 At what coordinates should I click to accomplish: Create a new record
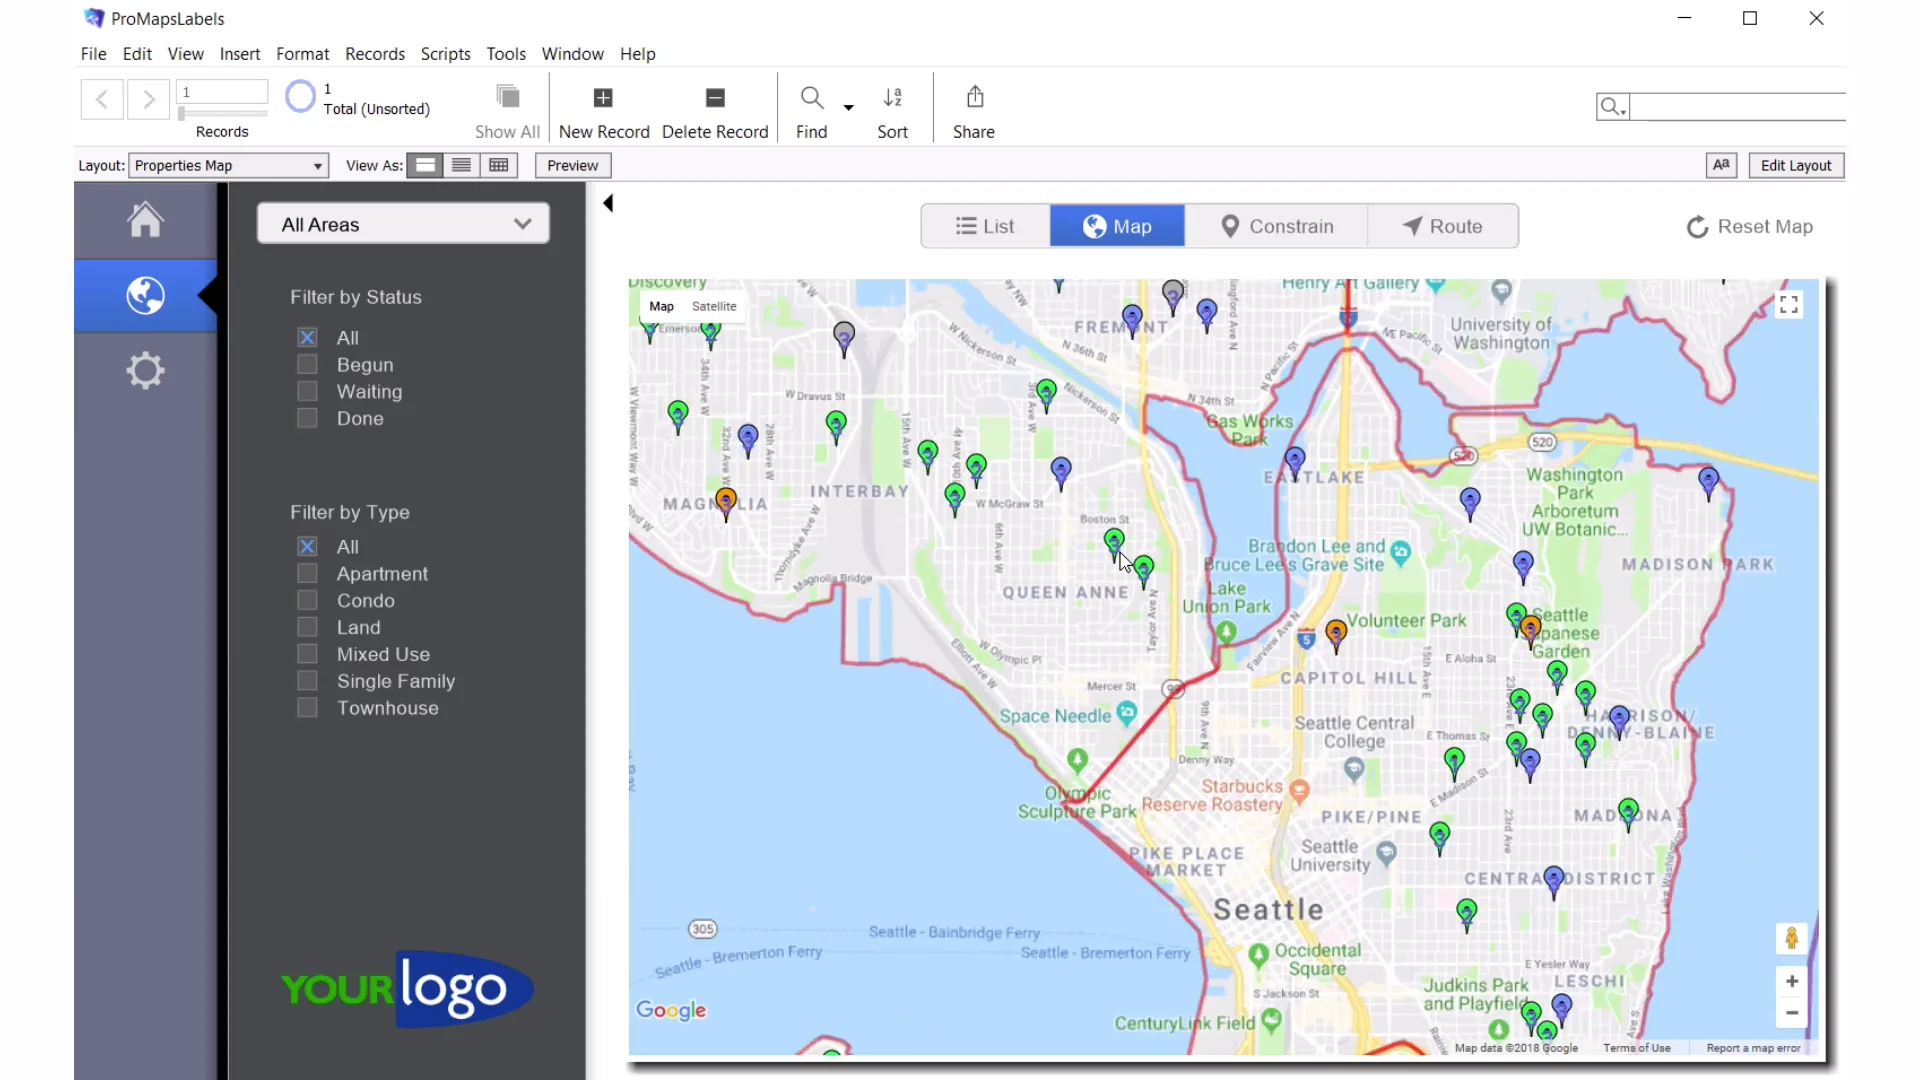pyautogui.click(x=603, y=110)
